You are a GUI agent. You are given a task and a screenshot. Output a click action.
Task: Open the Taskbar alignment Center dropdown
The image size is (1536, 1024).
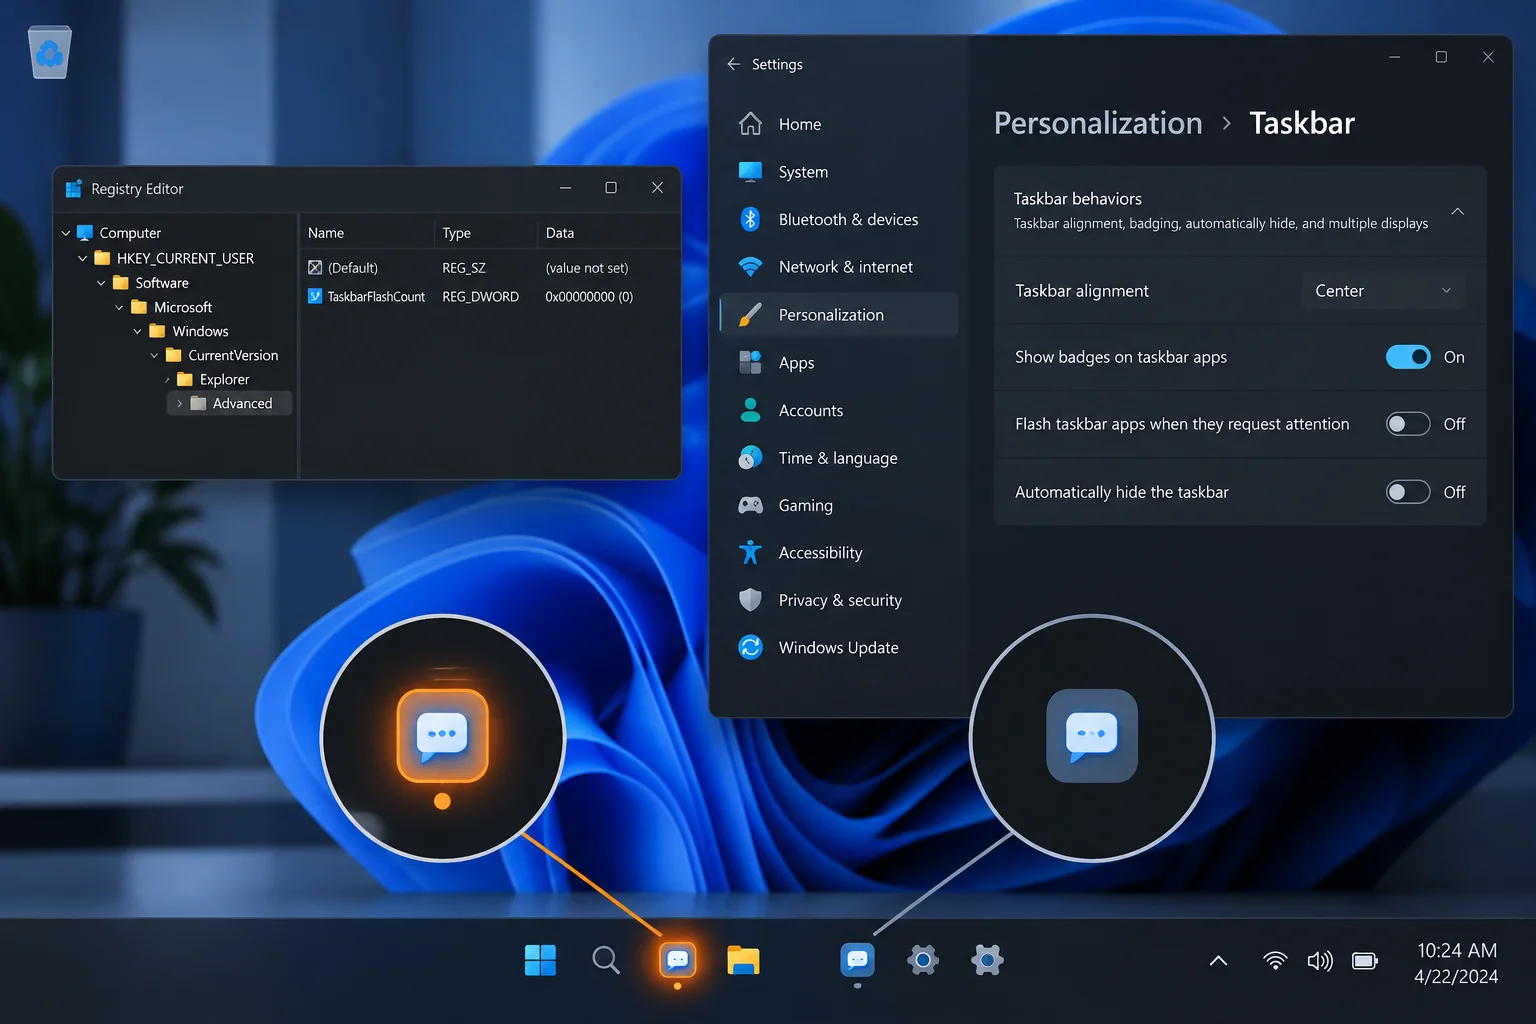(x=1383, y=291)
